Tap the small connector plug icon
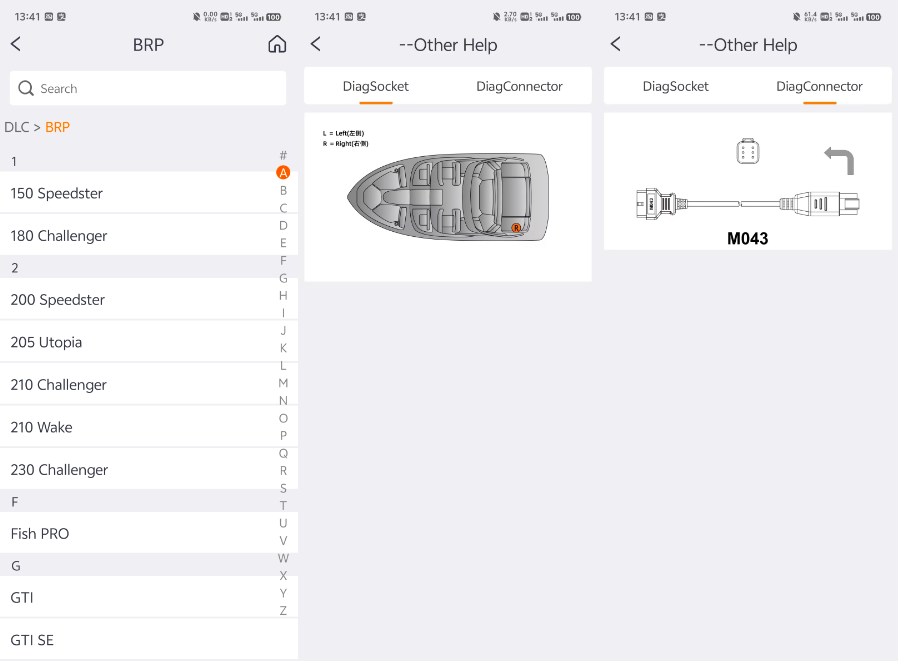Image resolution: width=898 pixels, height=661 pixels. [747, 152]
